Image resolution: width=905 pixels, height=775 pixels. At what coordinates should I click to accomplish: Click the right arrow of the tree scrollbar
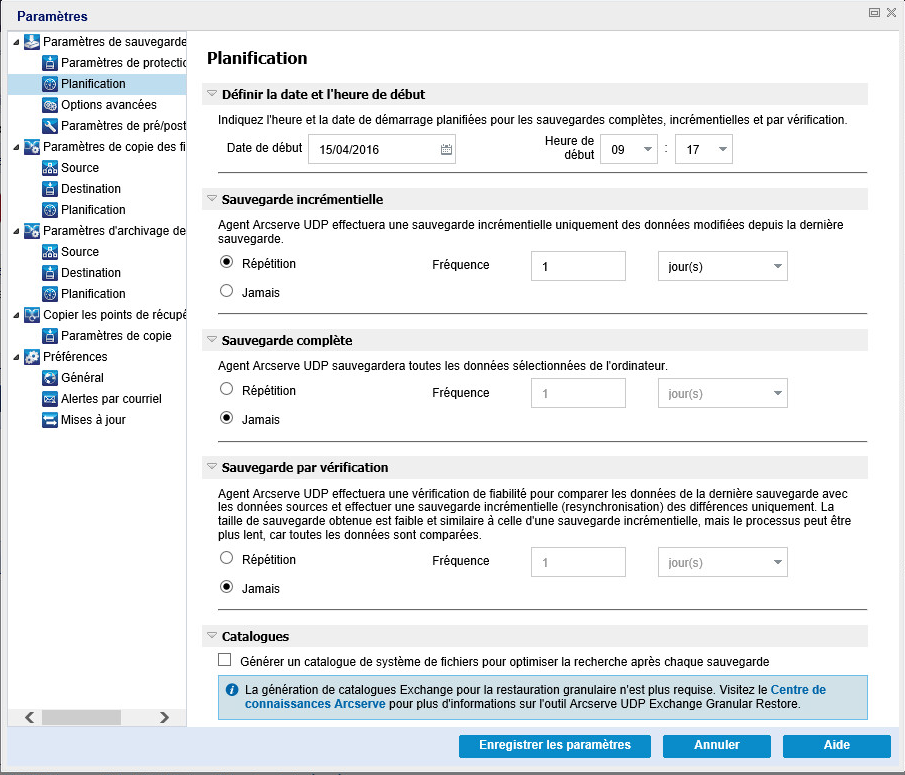point(164,717)
